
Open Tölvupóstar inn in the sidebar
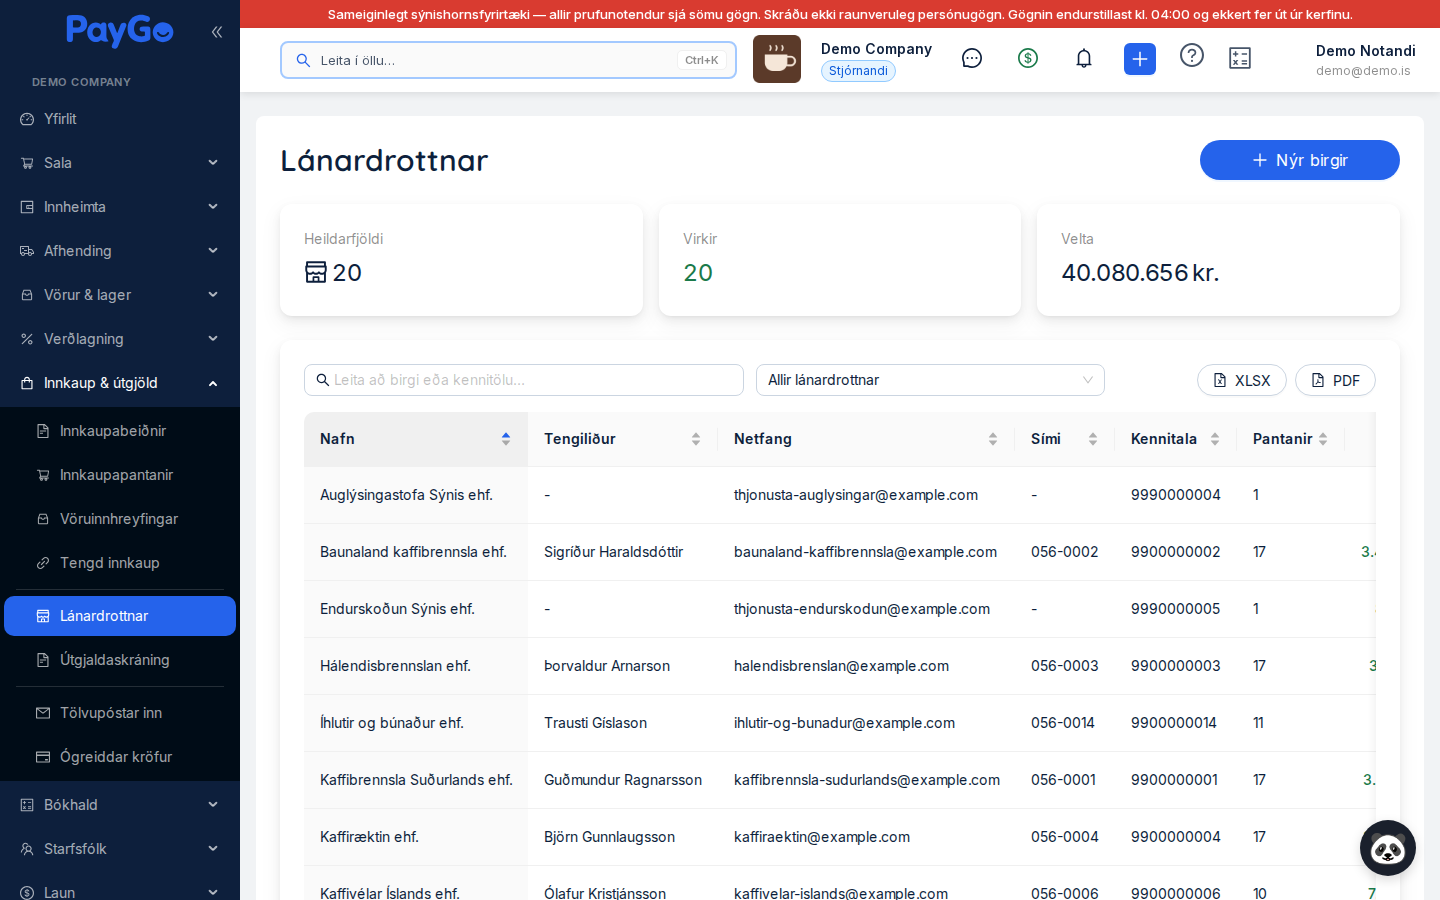coord(120,713)
